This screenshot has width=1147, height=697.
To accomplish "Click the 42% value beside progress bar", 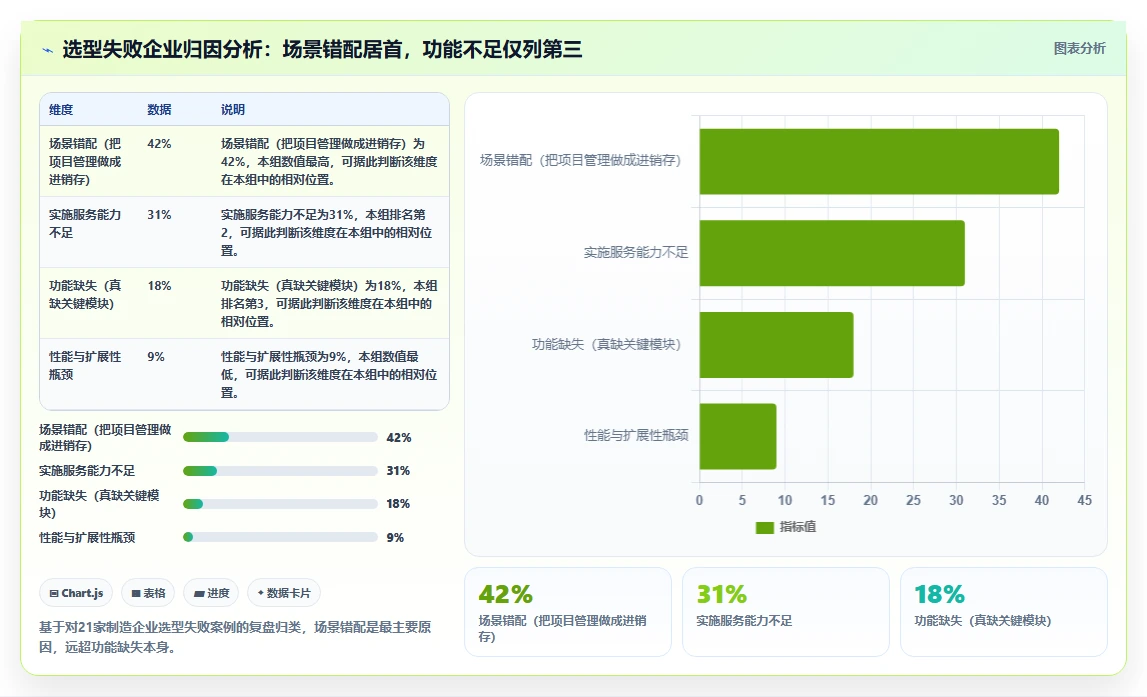I will tap(399, 437).
